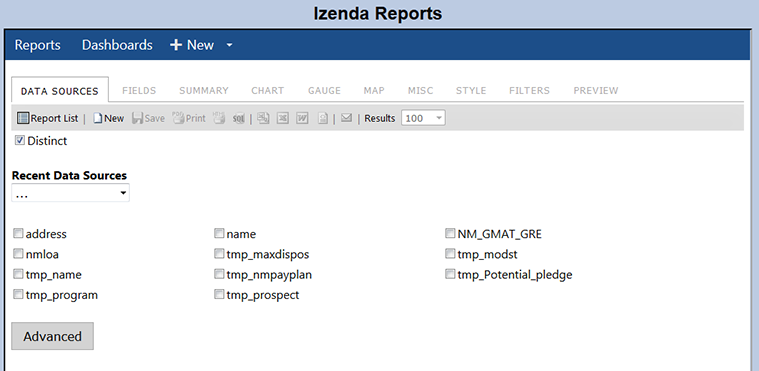Image resolution: width=759 pixels, height=371 pixels.
Task: Click the Print PDF icon
Action: pos(178,118)
